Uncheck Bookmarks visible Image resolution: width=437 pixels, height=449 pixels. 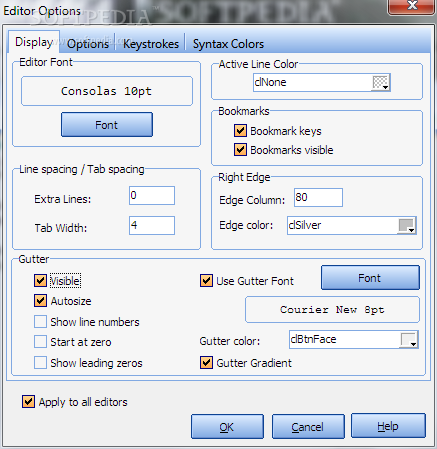point(240,150)
